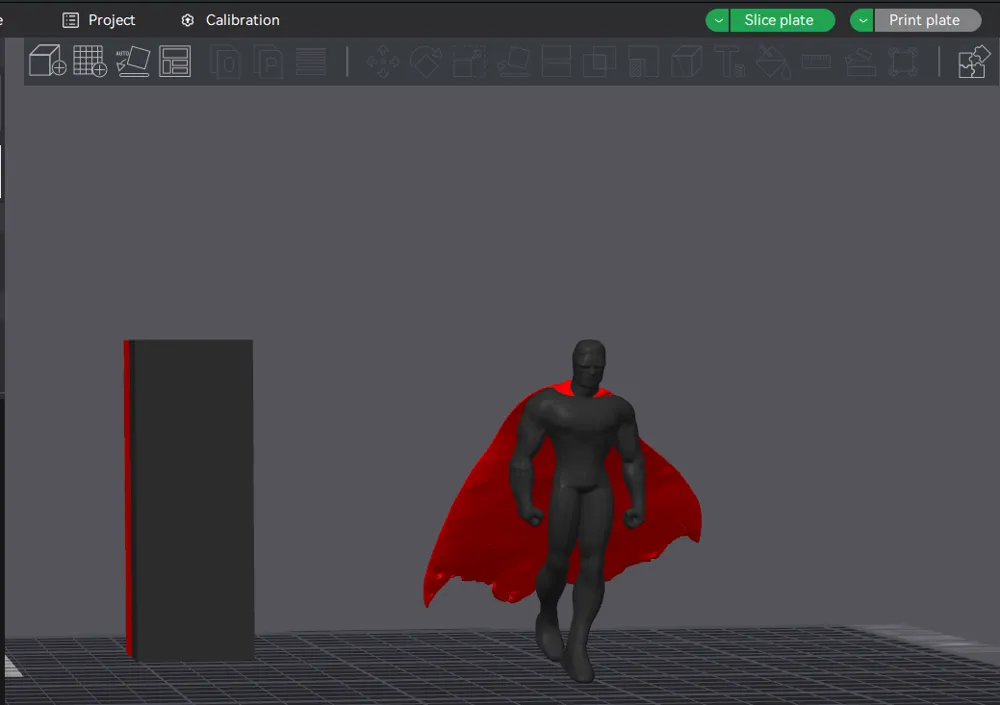This screenshot has width=1000, height=705.
Task: Click the Arrange all objects icon
Action: [175, 61]
